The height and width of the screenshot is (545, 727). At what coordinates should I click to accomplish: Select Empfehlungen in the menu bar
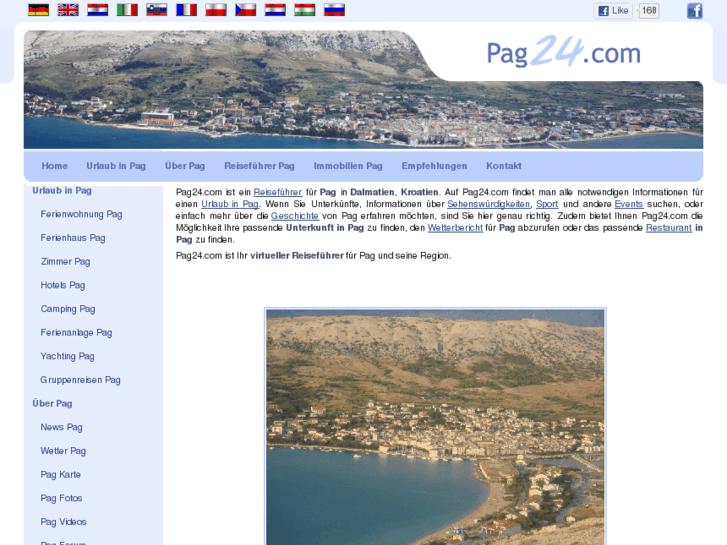click(434, 166)
